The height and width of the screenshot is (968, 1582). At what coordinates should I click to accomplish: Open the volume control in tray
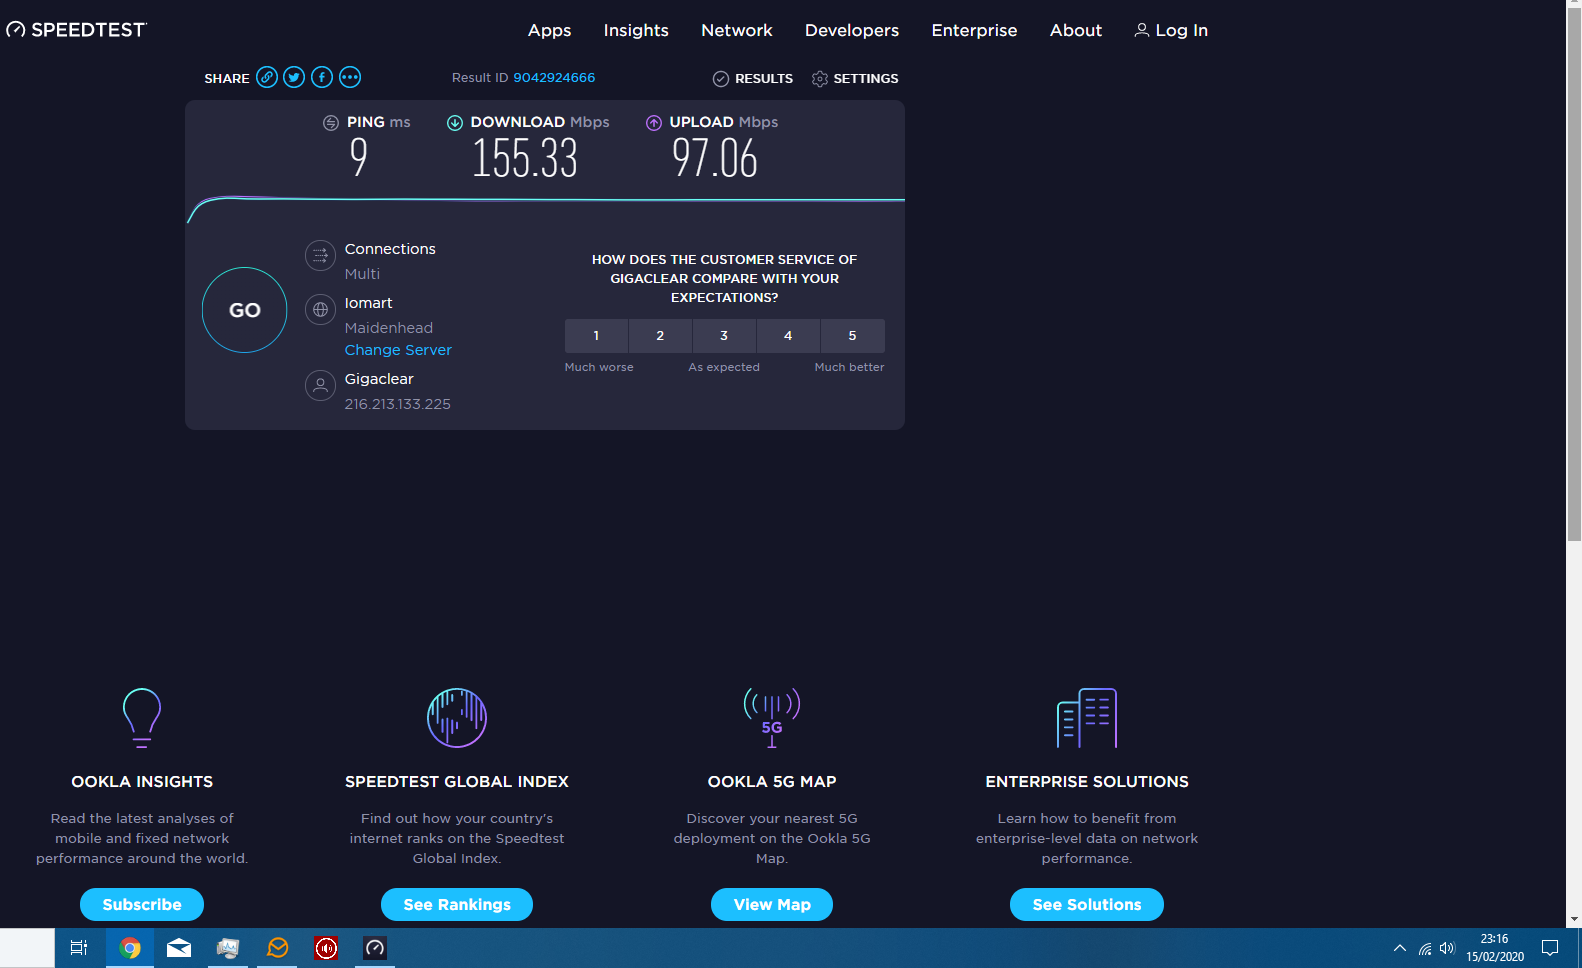(1447, 948)
